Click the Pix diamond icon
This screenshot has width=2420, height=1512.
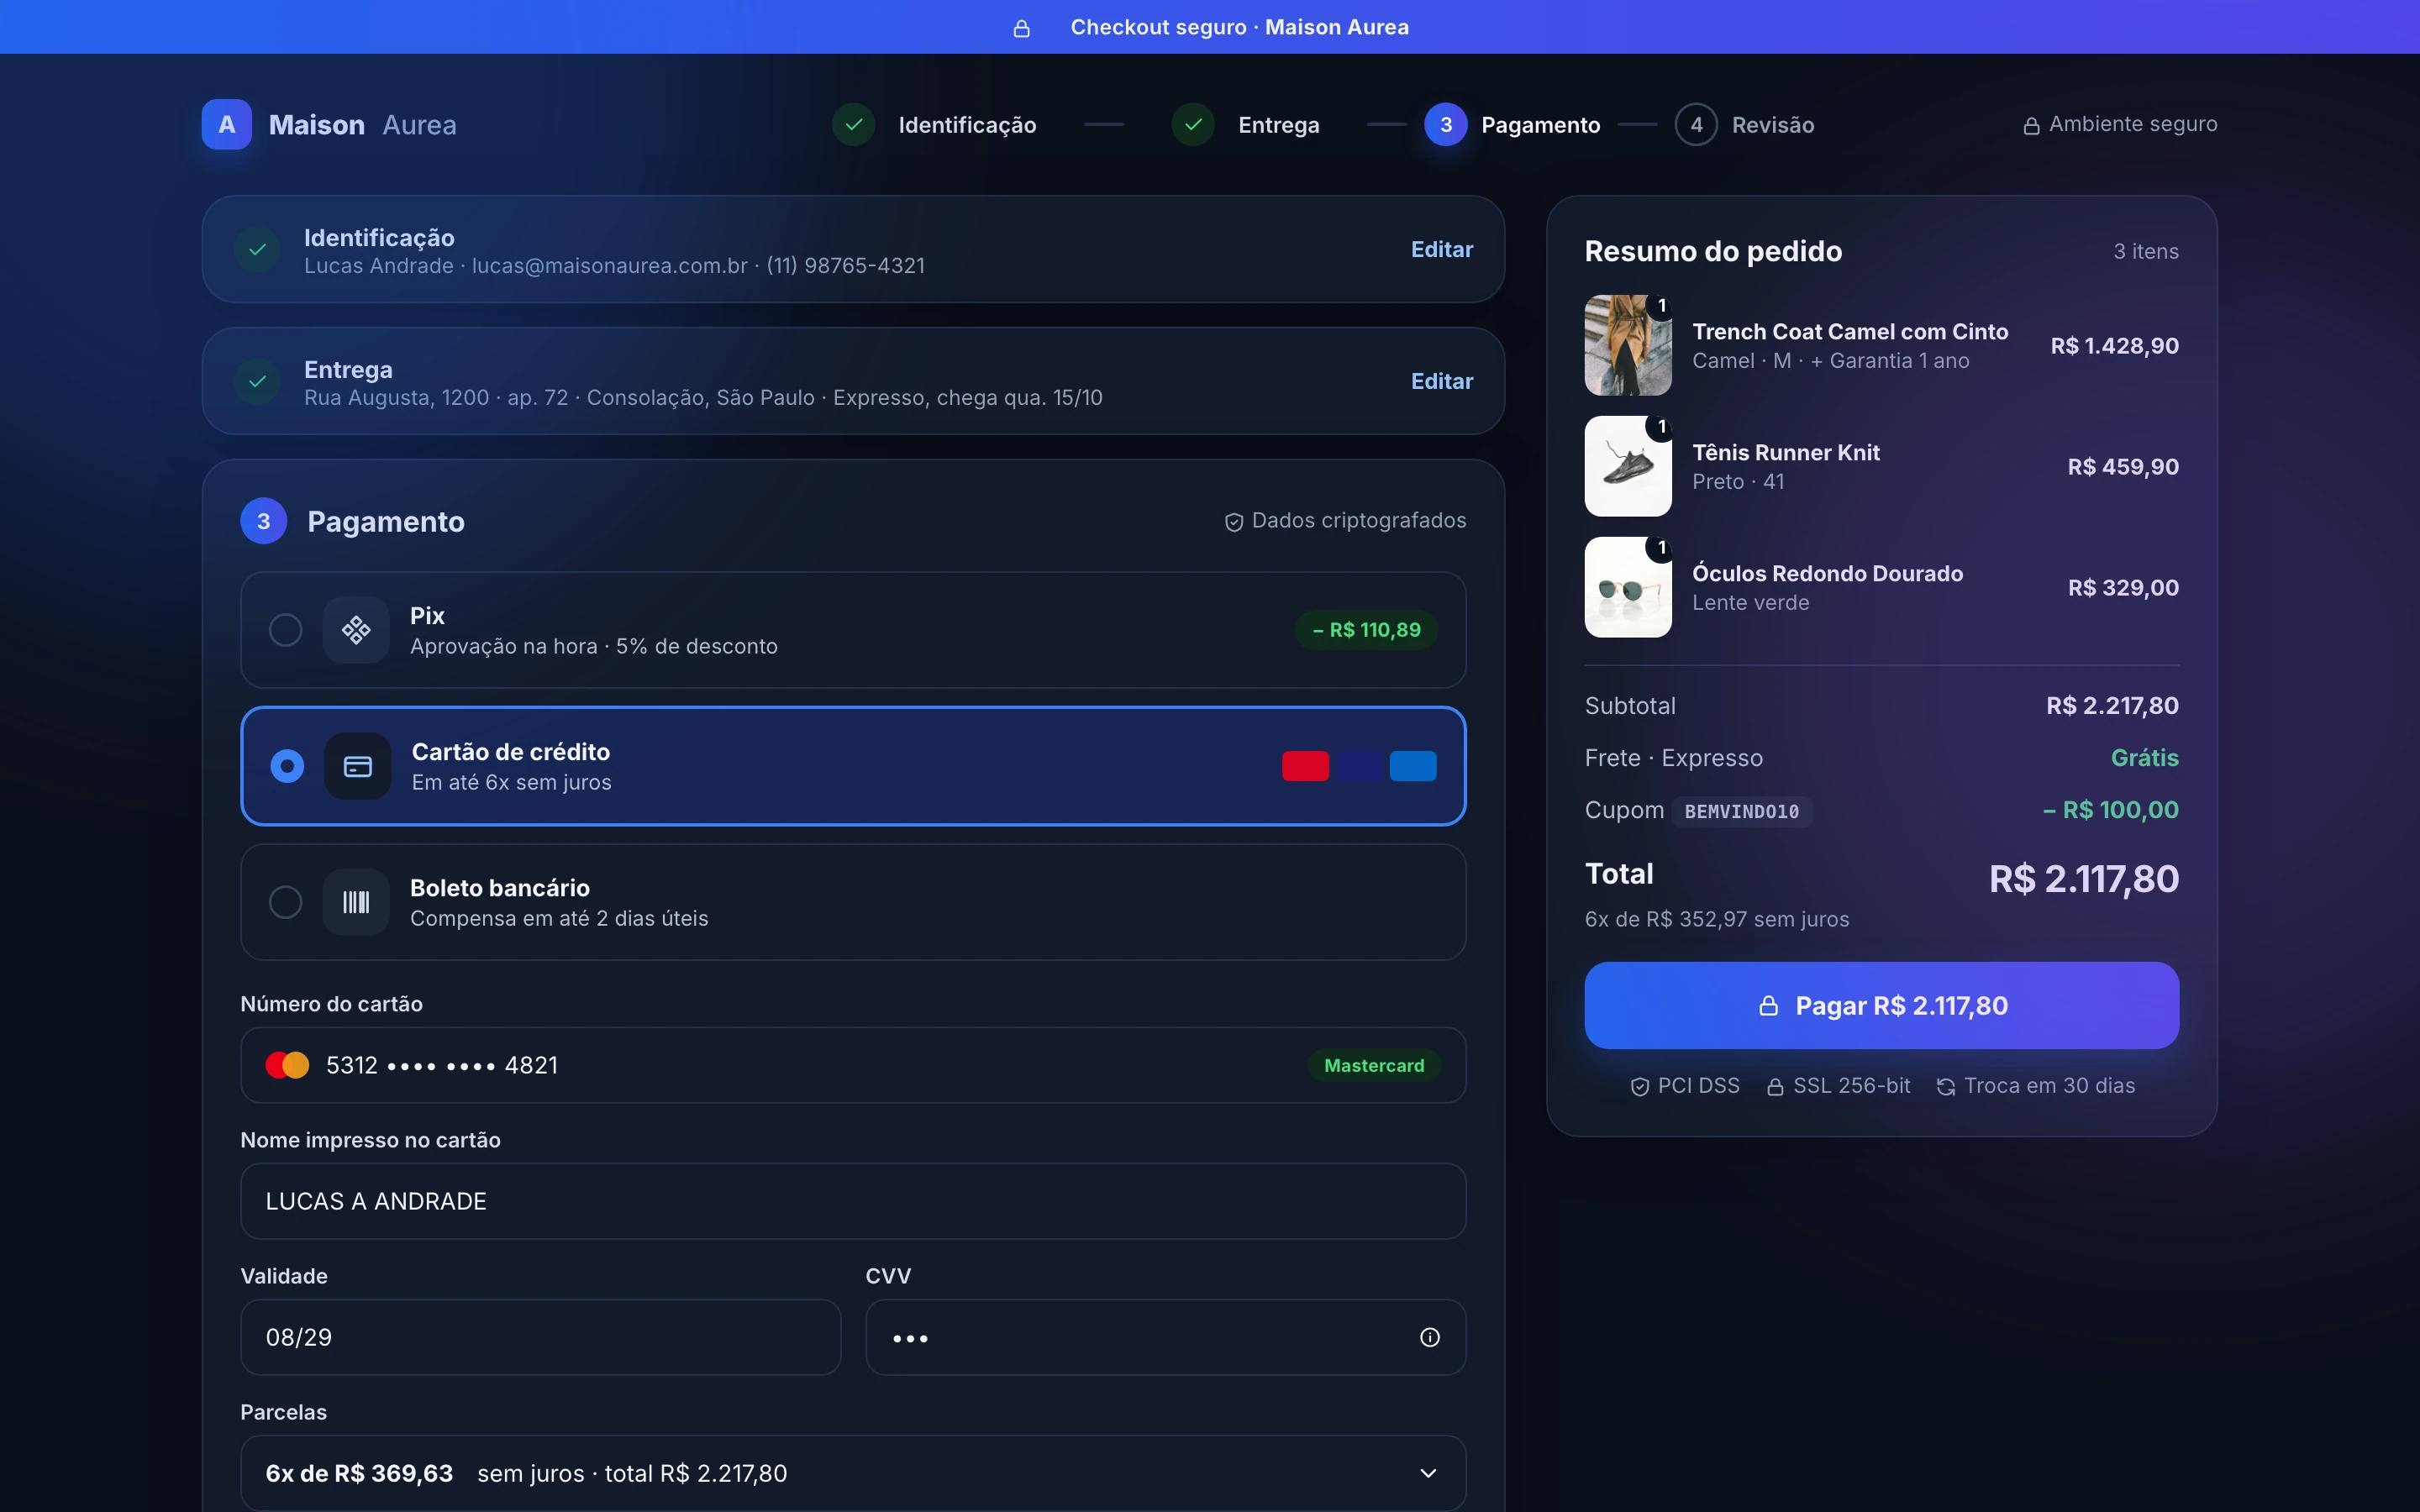pos(356,630)
